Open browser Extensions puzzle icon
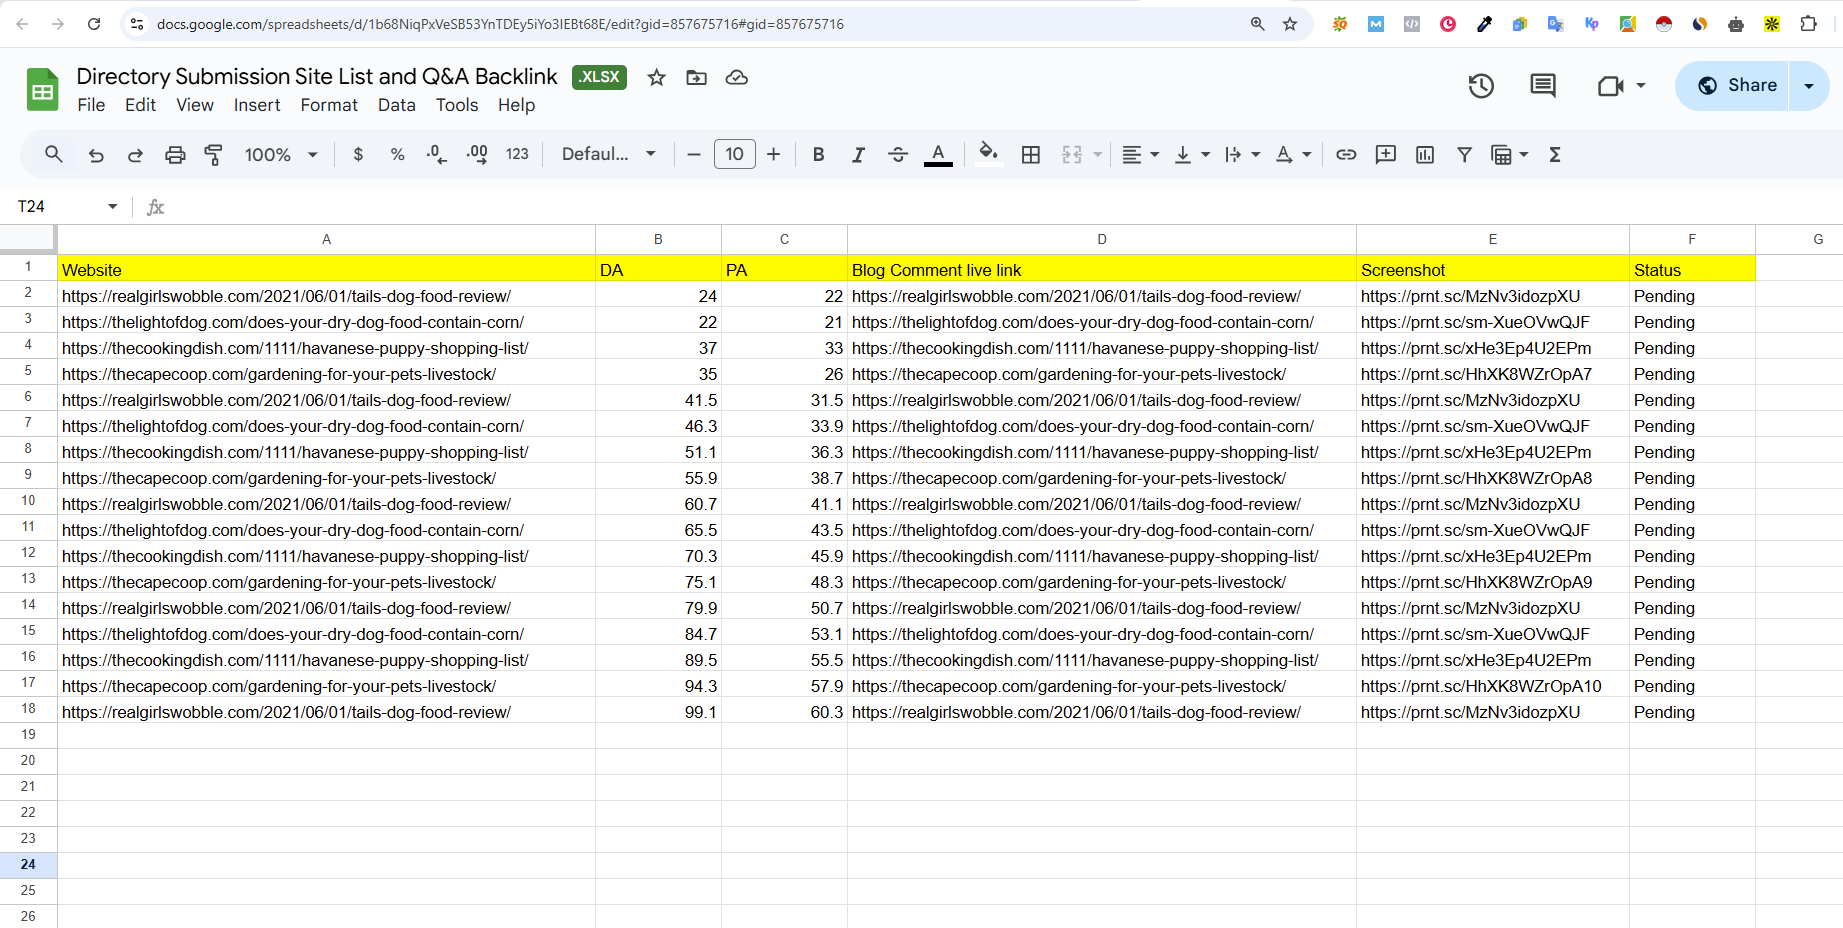The width and height of the screenshot is (1843, 928). [x=1808, y=24]
